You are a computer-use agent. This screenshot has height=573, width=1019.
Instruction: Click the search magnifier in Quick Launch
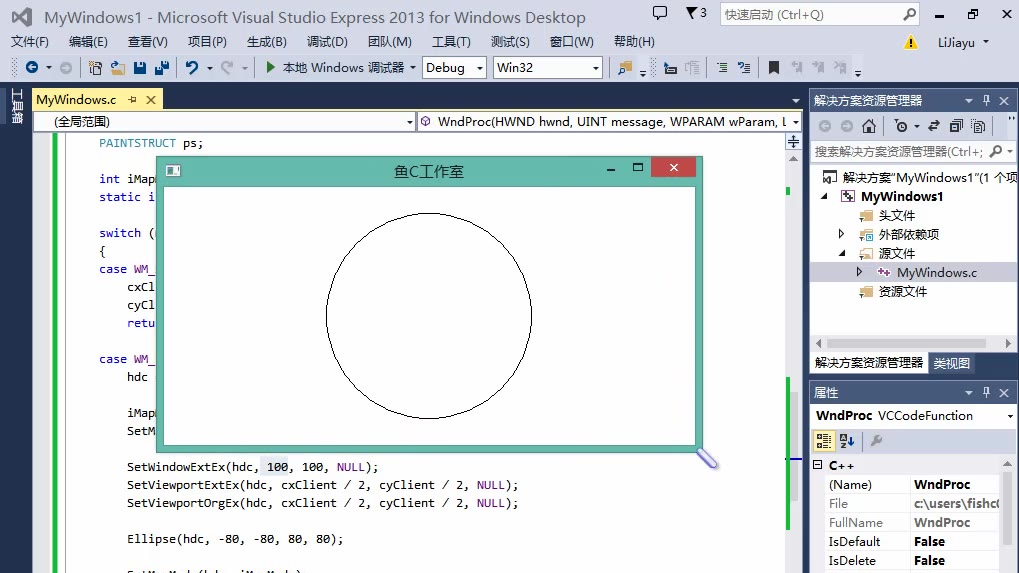(909, 14)
